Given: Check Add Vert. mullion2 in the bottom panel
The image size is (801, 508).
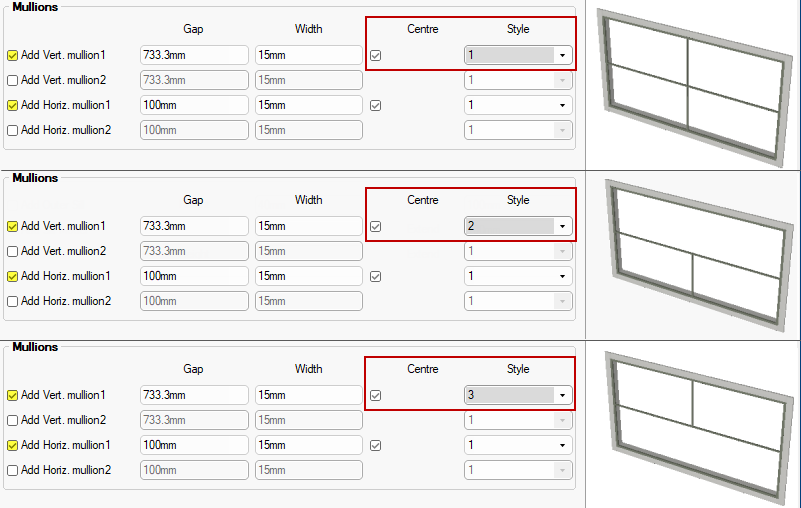Looking at the screenshot, I should tap(13, 420).
